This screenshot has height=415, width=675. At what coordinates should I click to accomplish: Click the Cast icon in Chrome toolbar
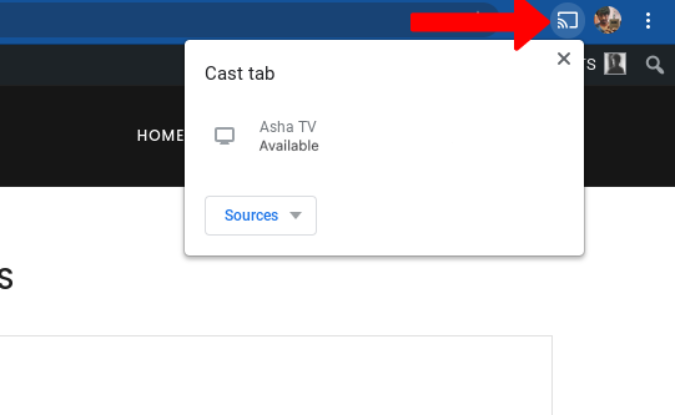(567, 20)
